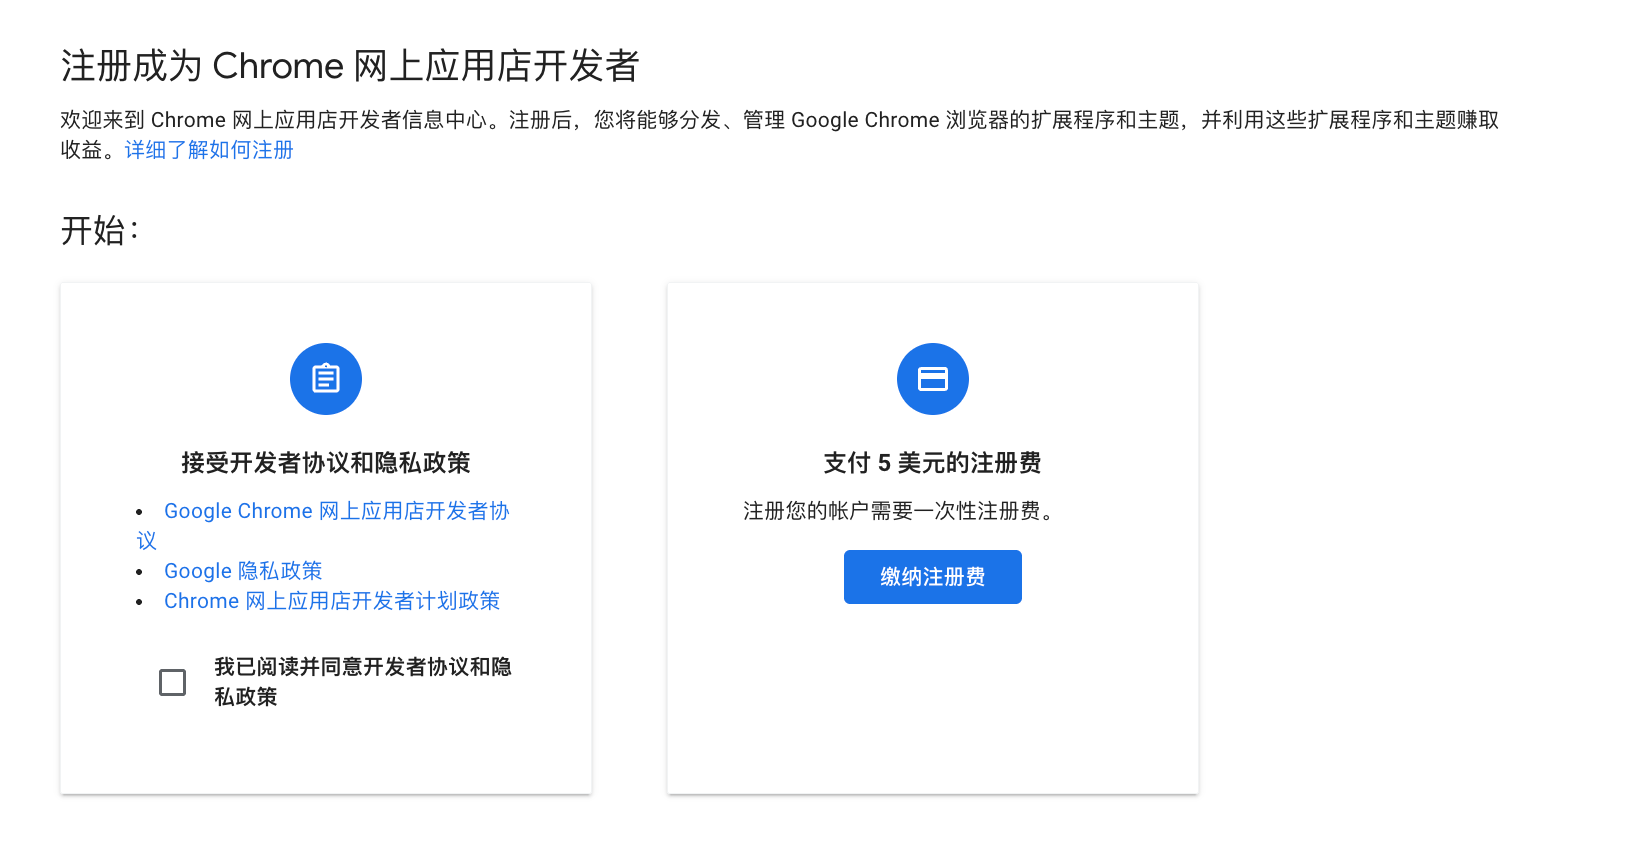
Task: Click the welcome paragraph starting with 欢迎来到
Action: 779,135
